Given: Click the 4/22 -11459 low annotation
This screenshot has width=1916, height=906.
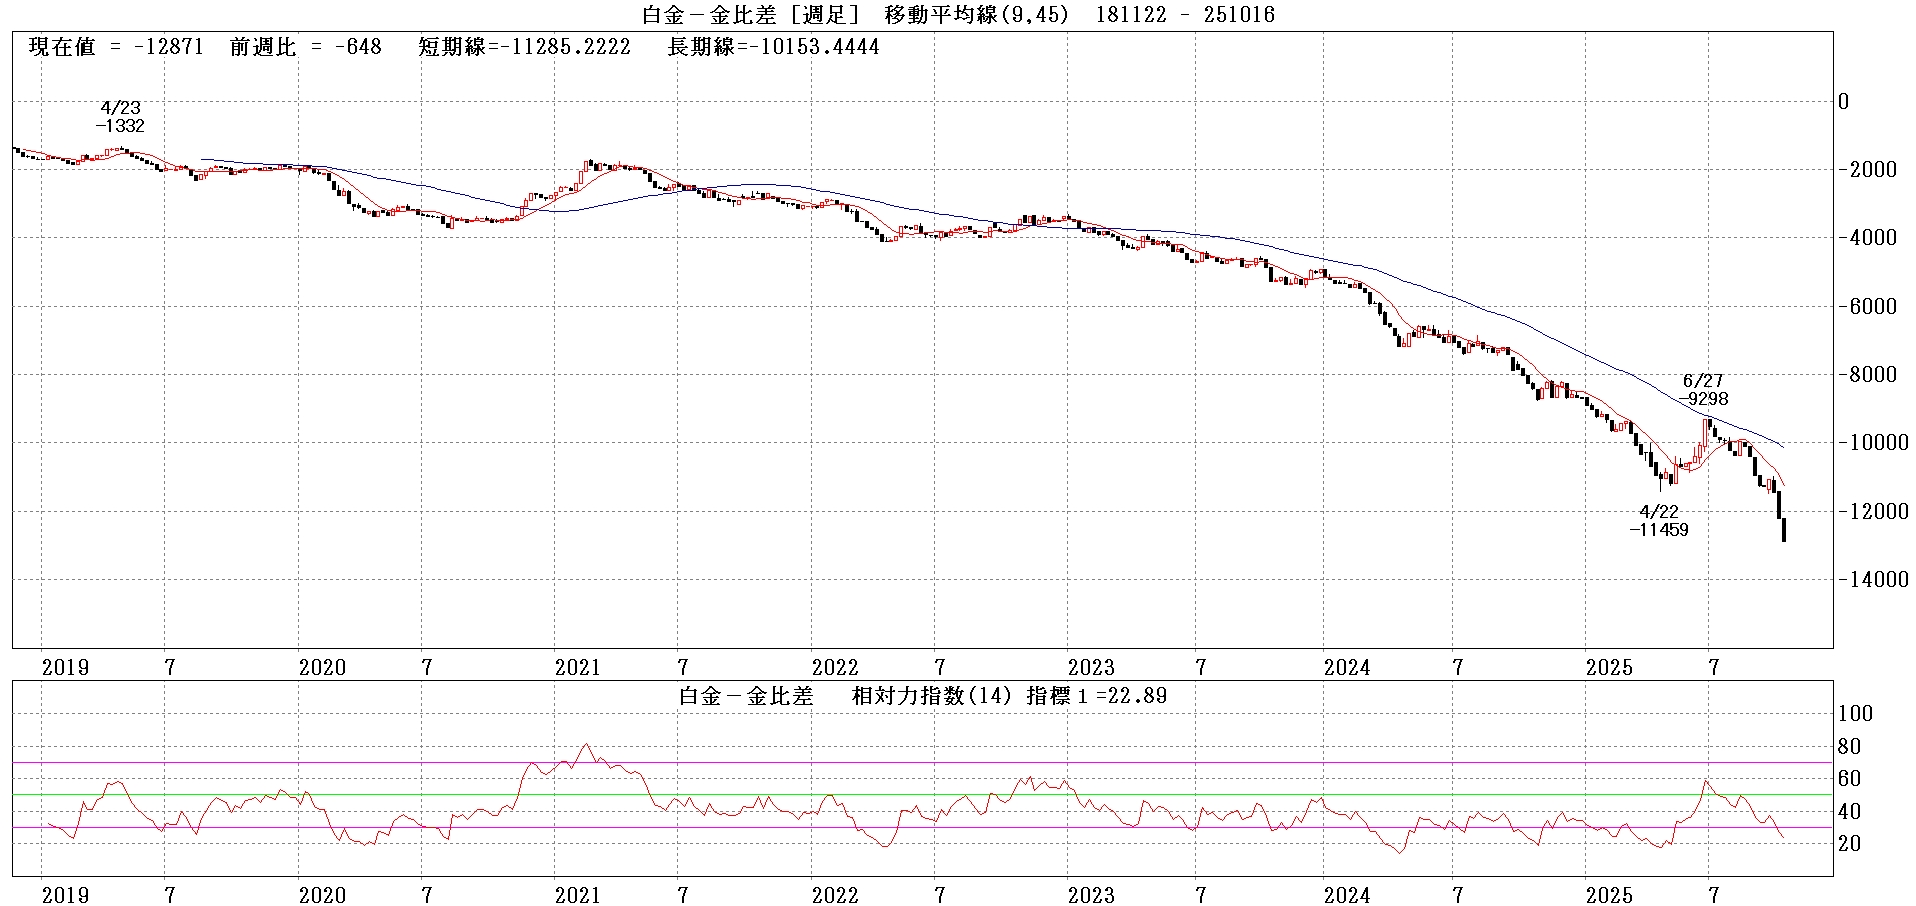Looking at the screenshot, I should click(1659, 521).
